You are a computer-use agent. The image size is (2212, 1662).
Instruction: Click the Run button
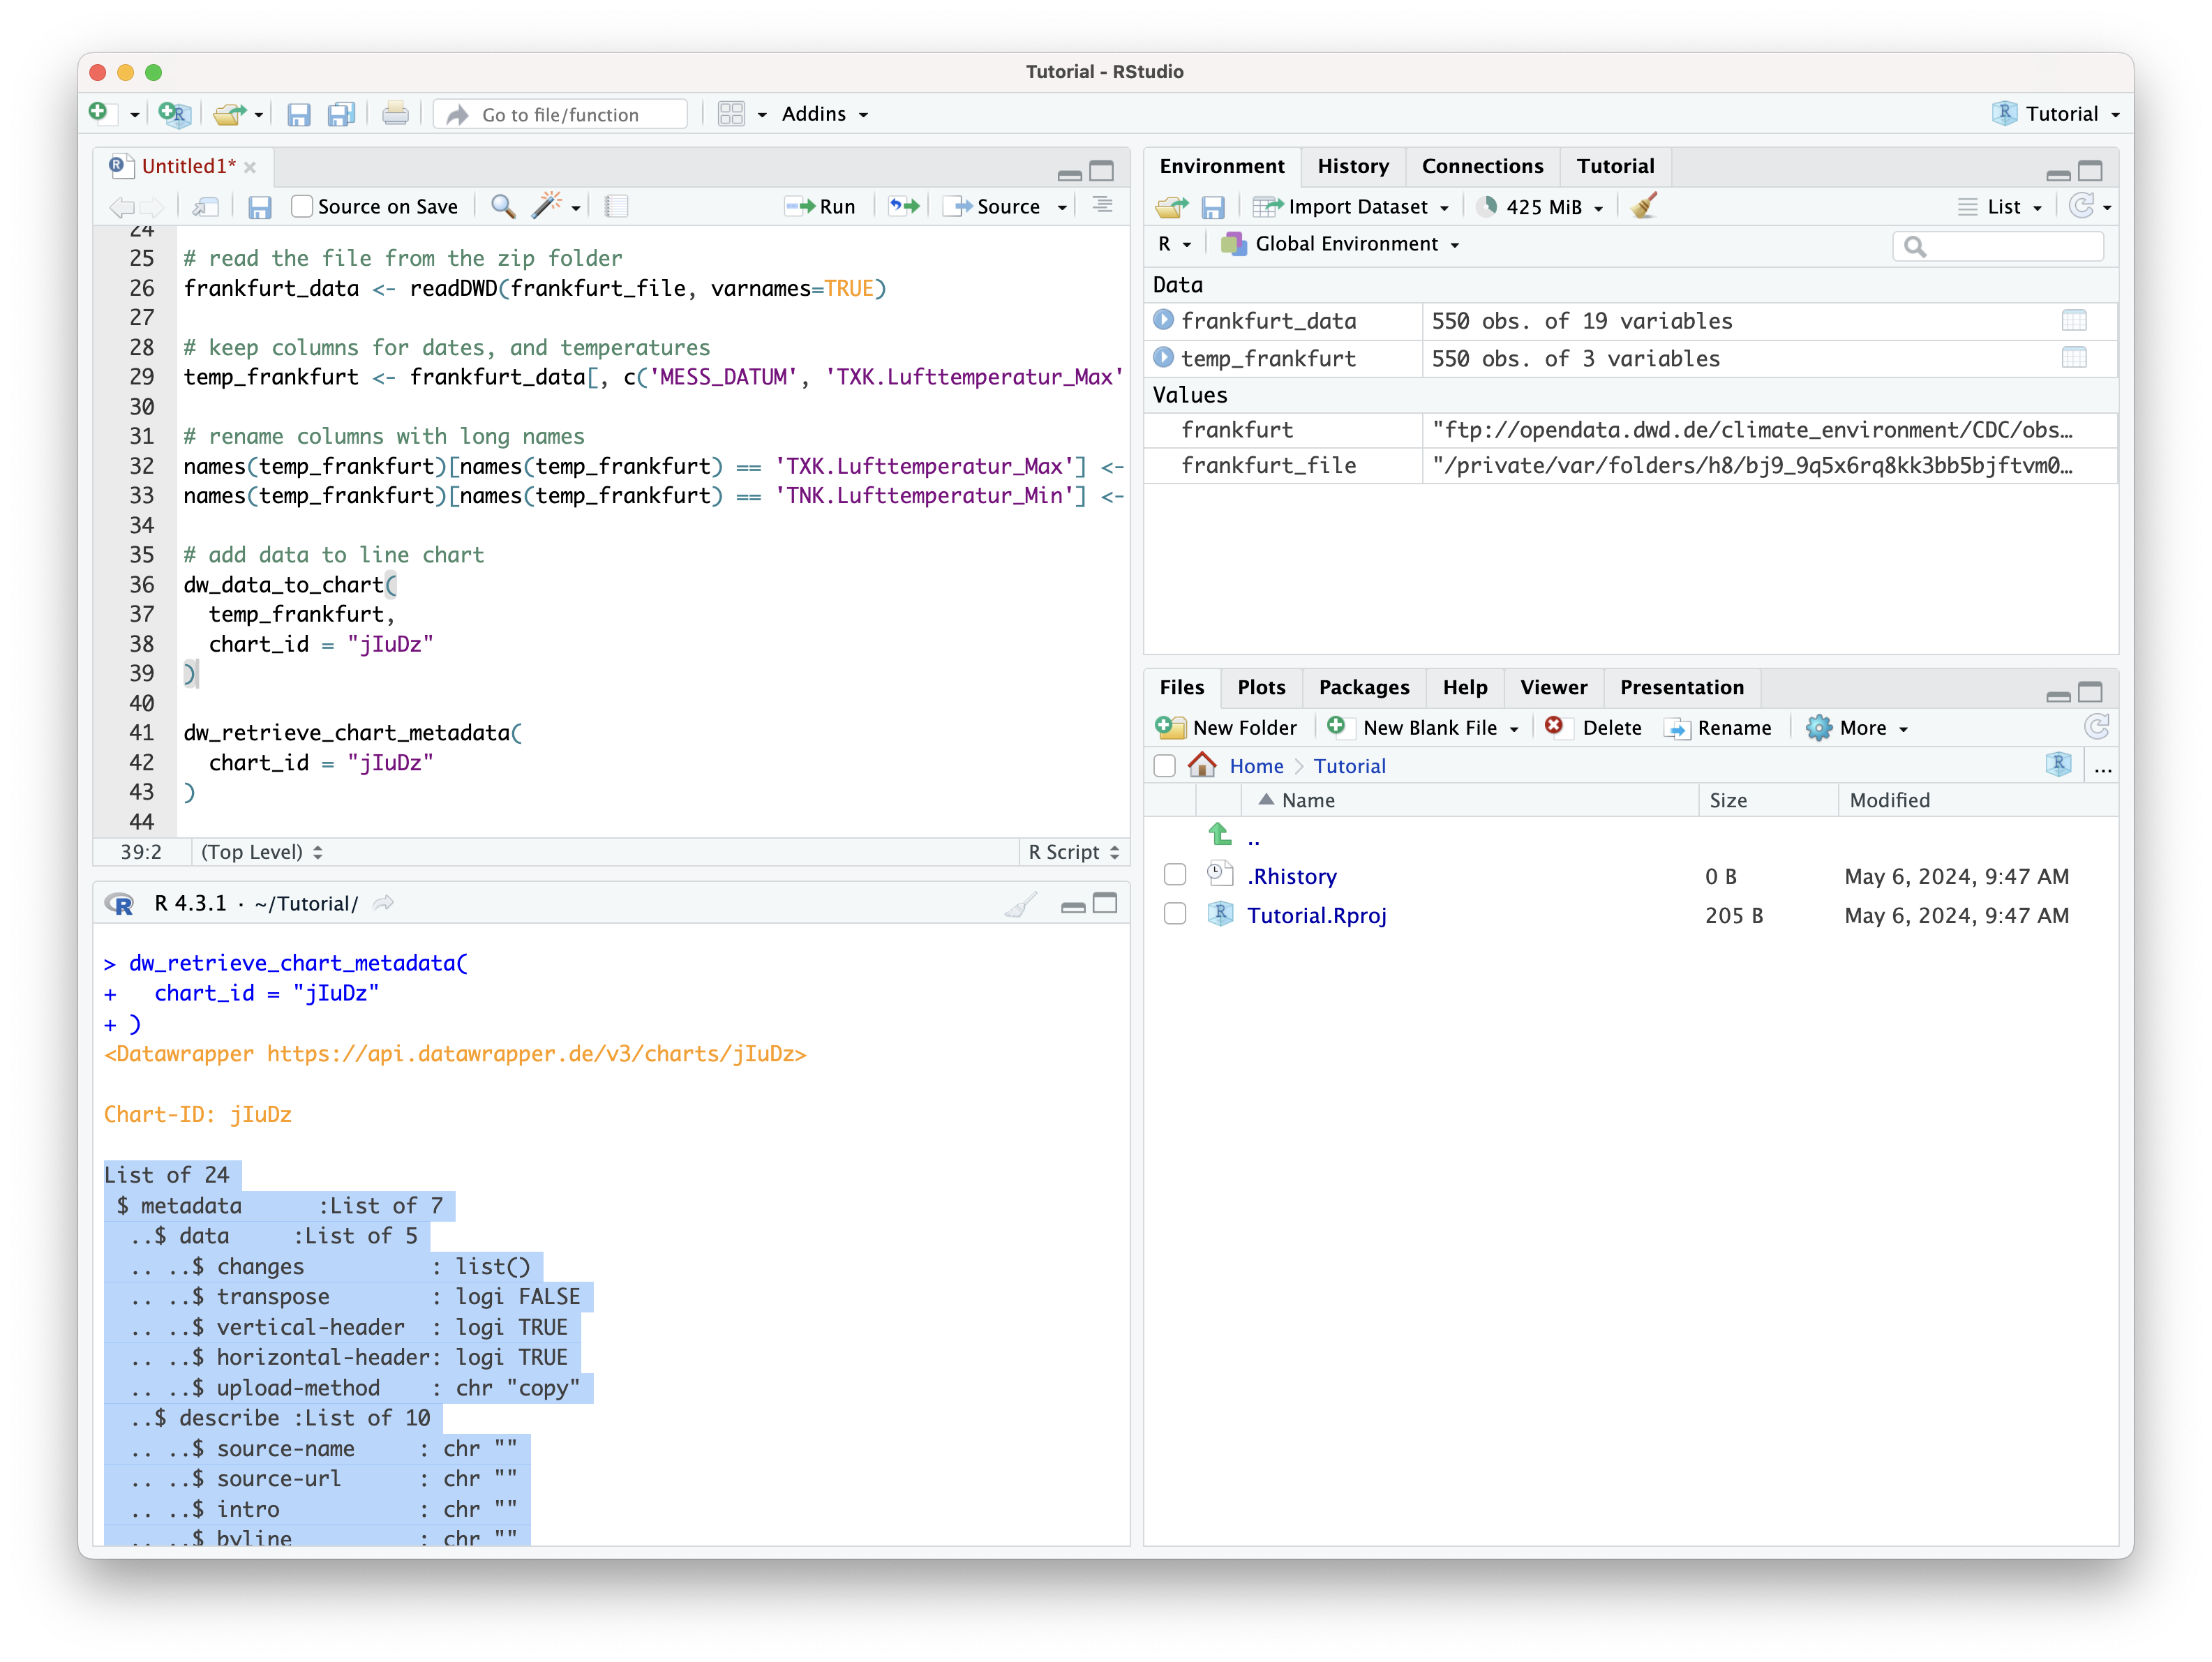point(821,207)
